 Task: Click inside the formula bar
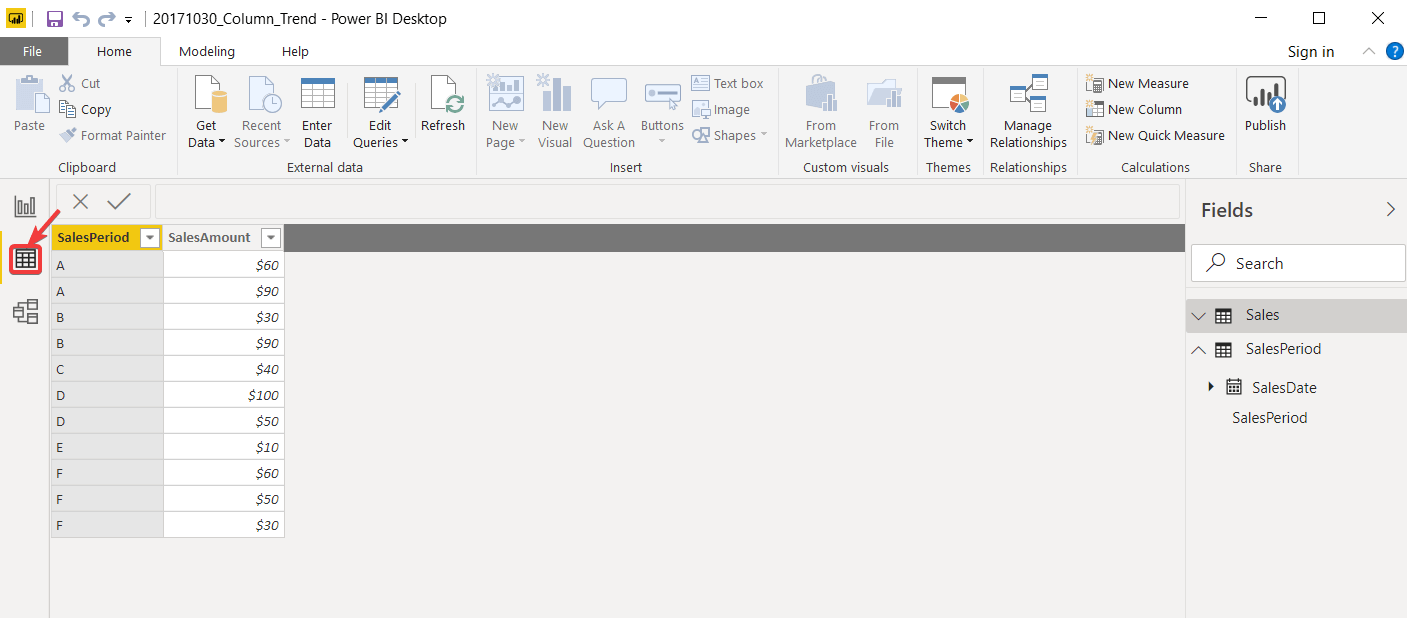click(x=667, y=201)
